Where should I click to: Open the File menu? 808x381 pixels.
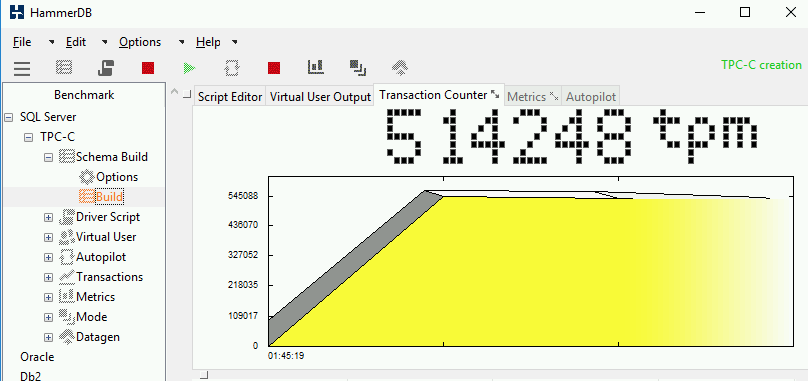pyautogui.click(x=22, y=42)
